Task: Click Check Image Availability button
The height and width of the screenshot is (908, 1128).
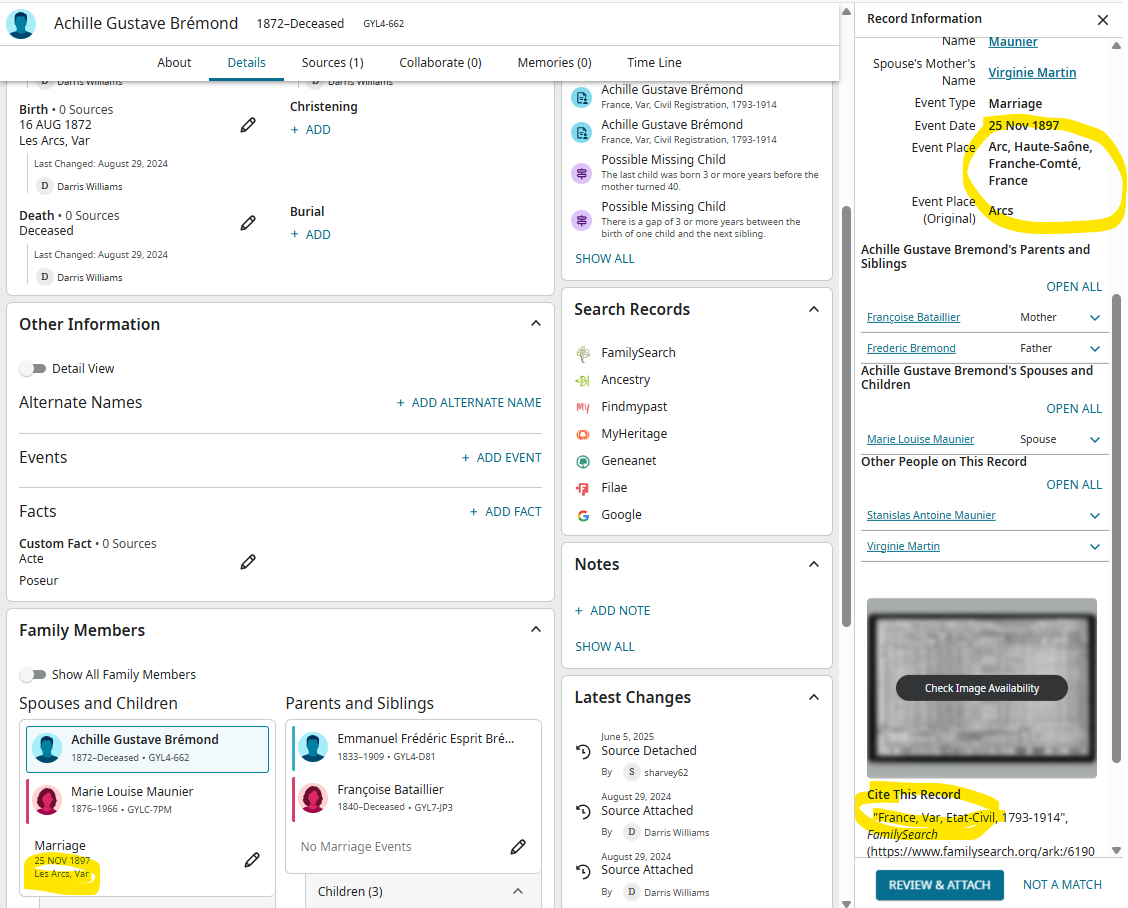Action: tap(981, 689)
